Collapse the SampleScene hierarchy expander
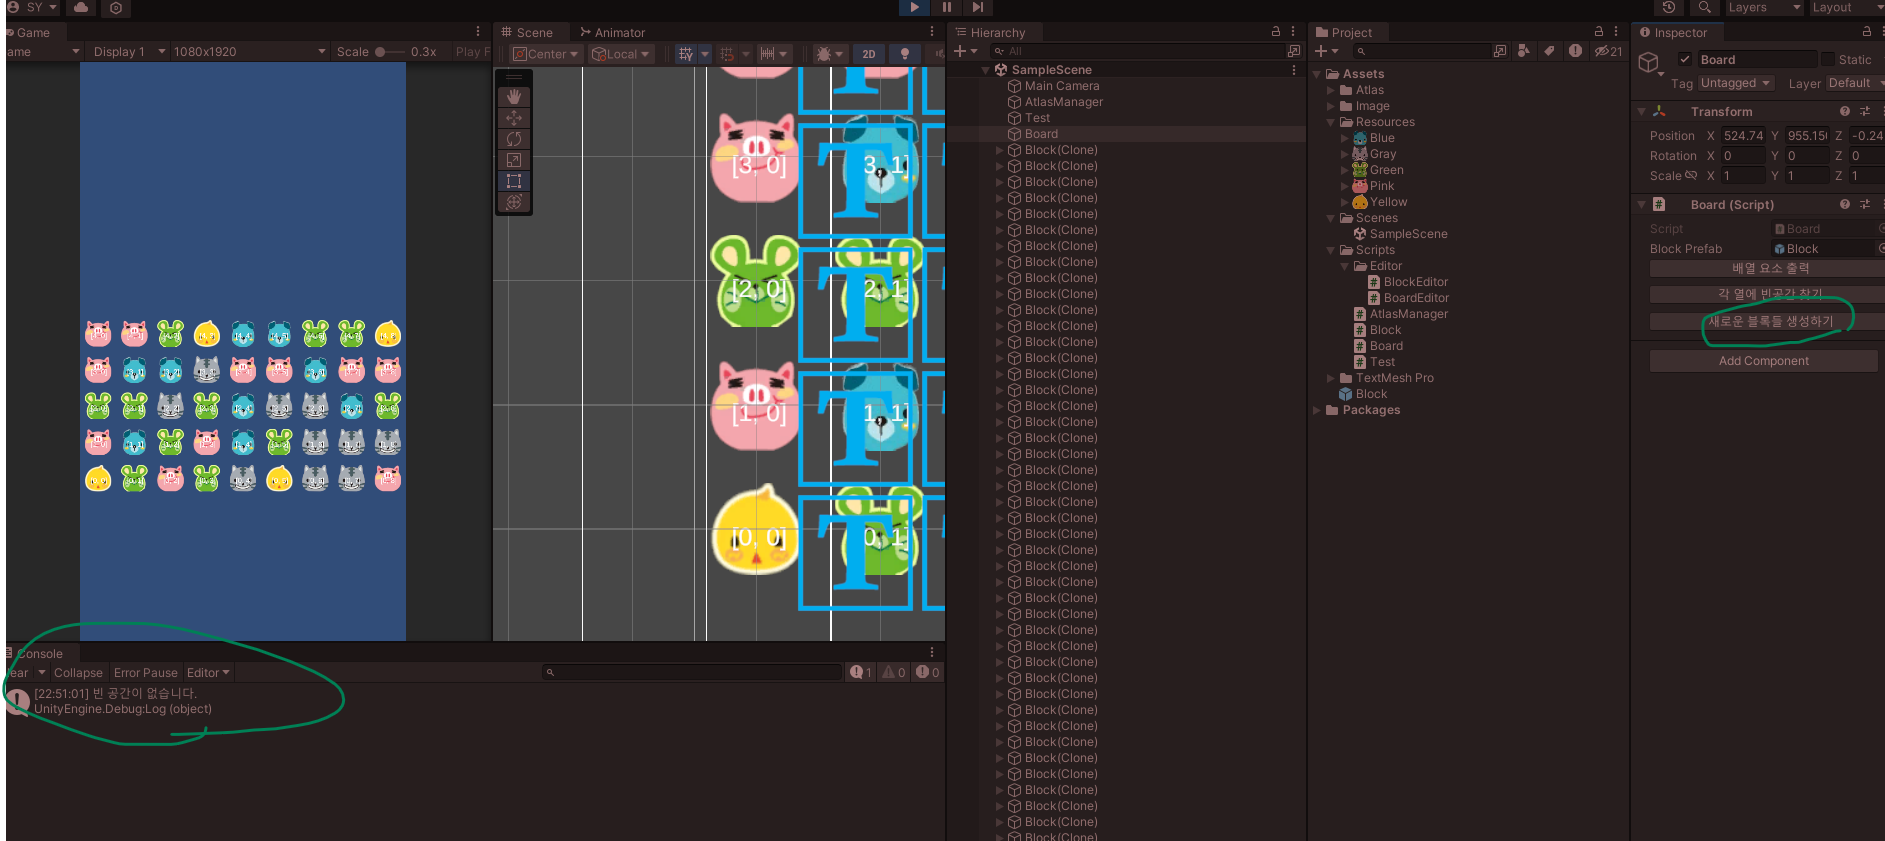 986,70
